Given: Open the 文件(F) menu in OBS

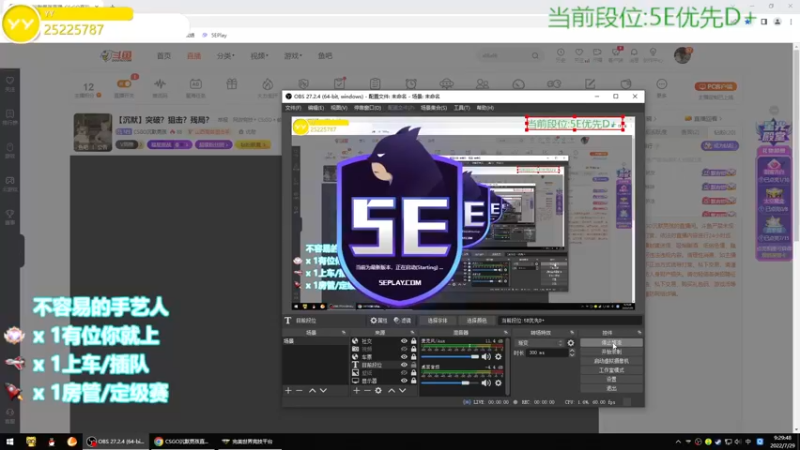Looking at the screenshot, I should 293,108.
